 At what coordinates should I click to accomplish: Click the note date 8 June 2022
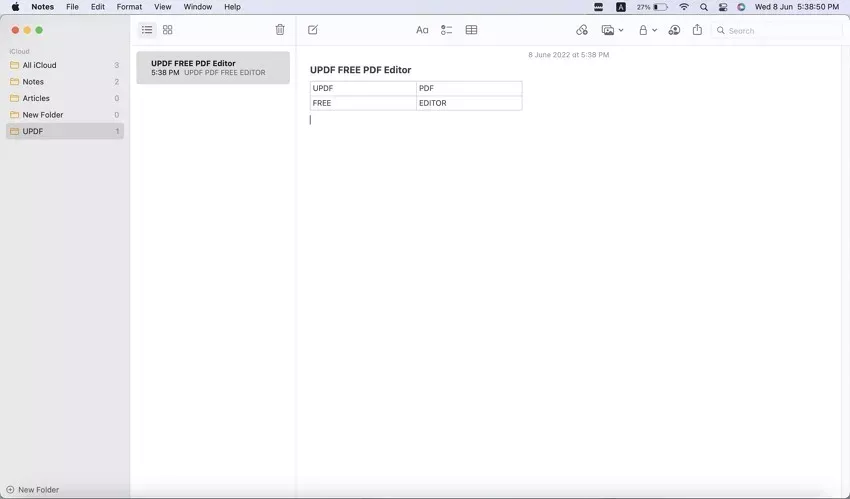click(569, 55)
